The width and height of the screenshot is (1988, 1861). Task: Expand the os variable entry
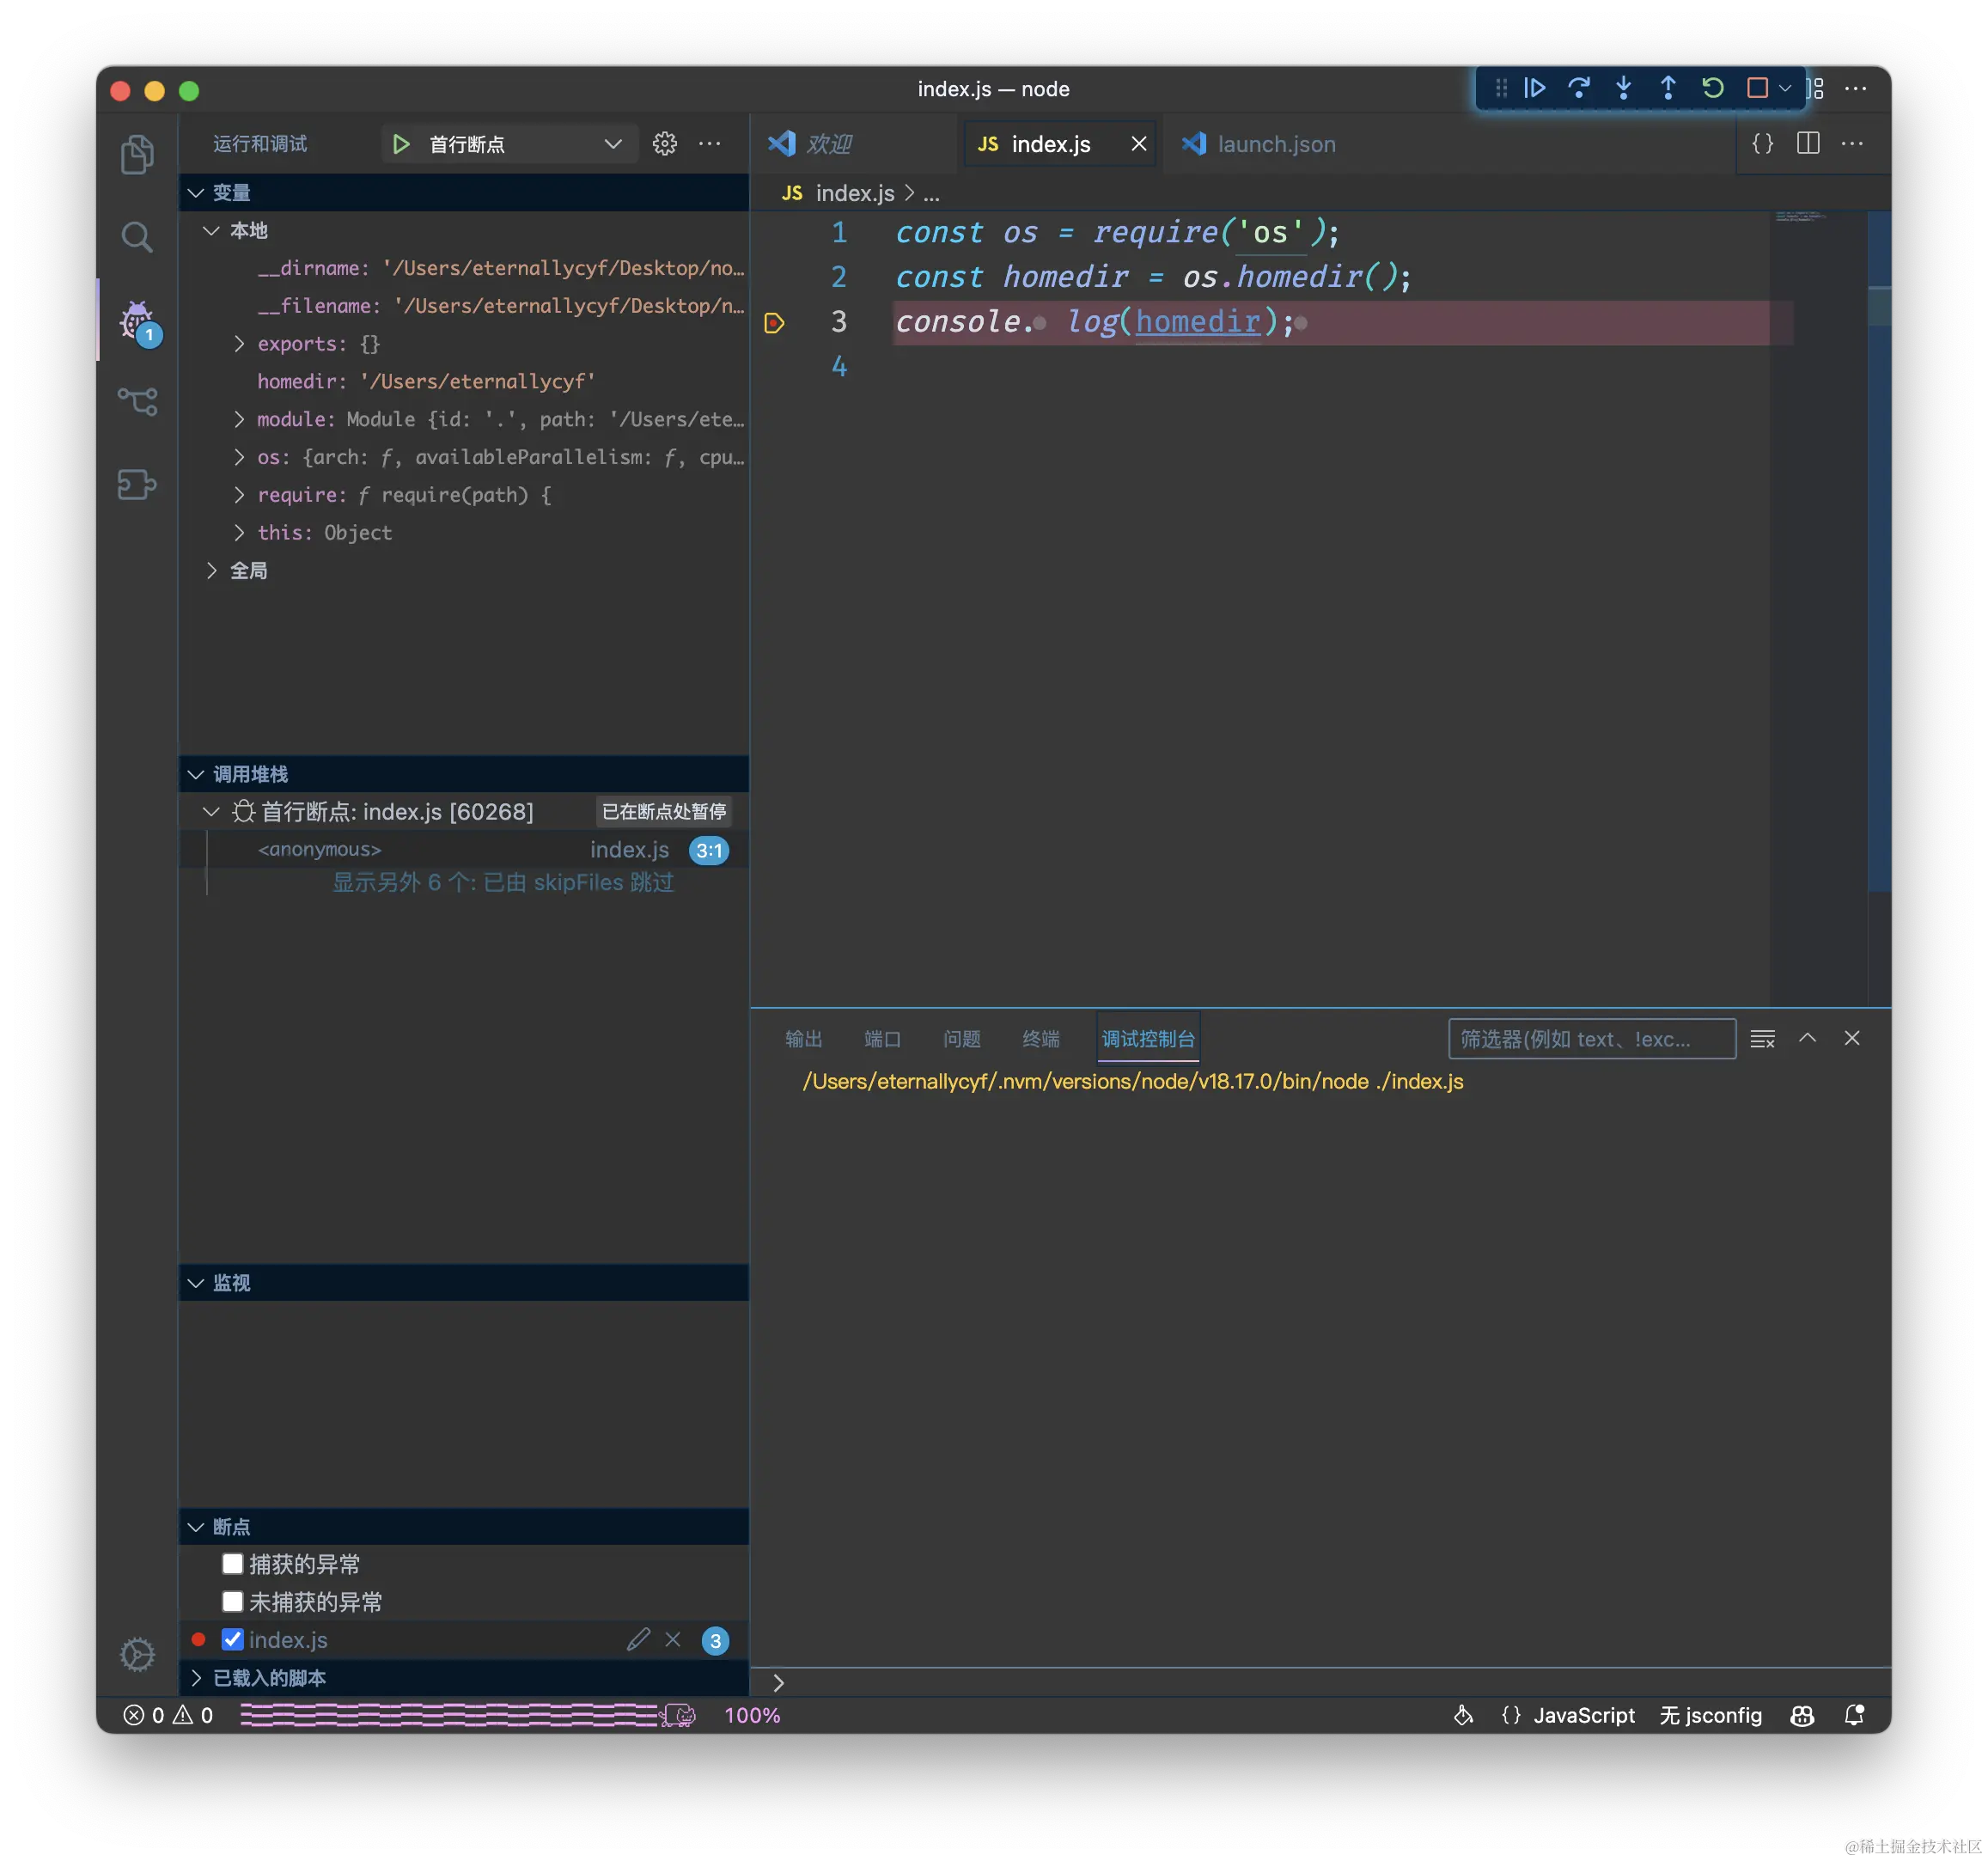(x=239, y=457)
